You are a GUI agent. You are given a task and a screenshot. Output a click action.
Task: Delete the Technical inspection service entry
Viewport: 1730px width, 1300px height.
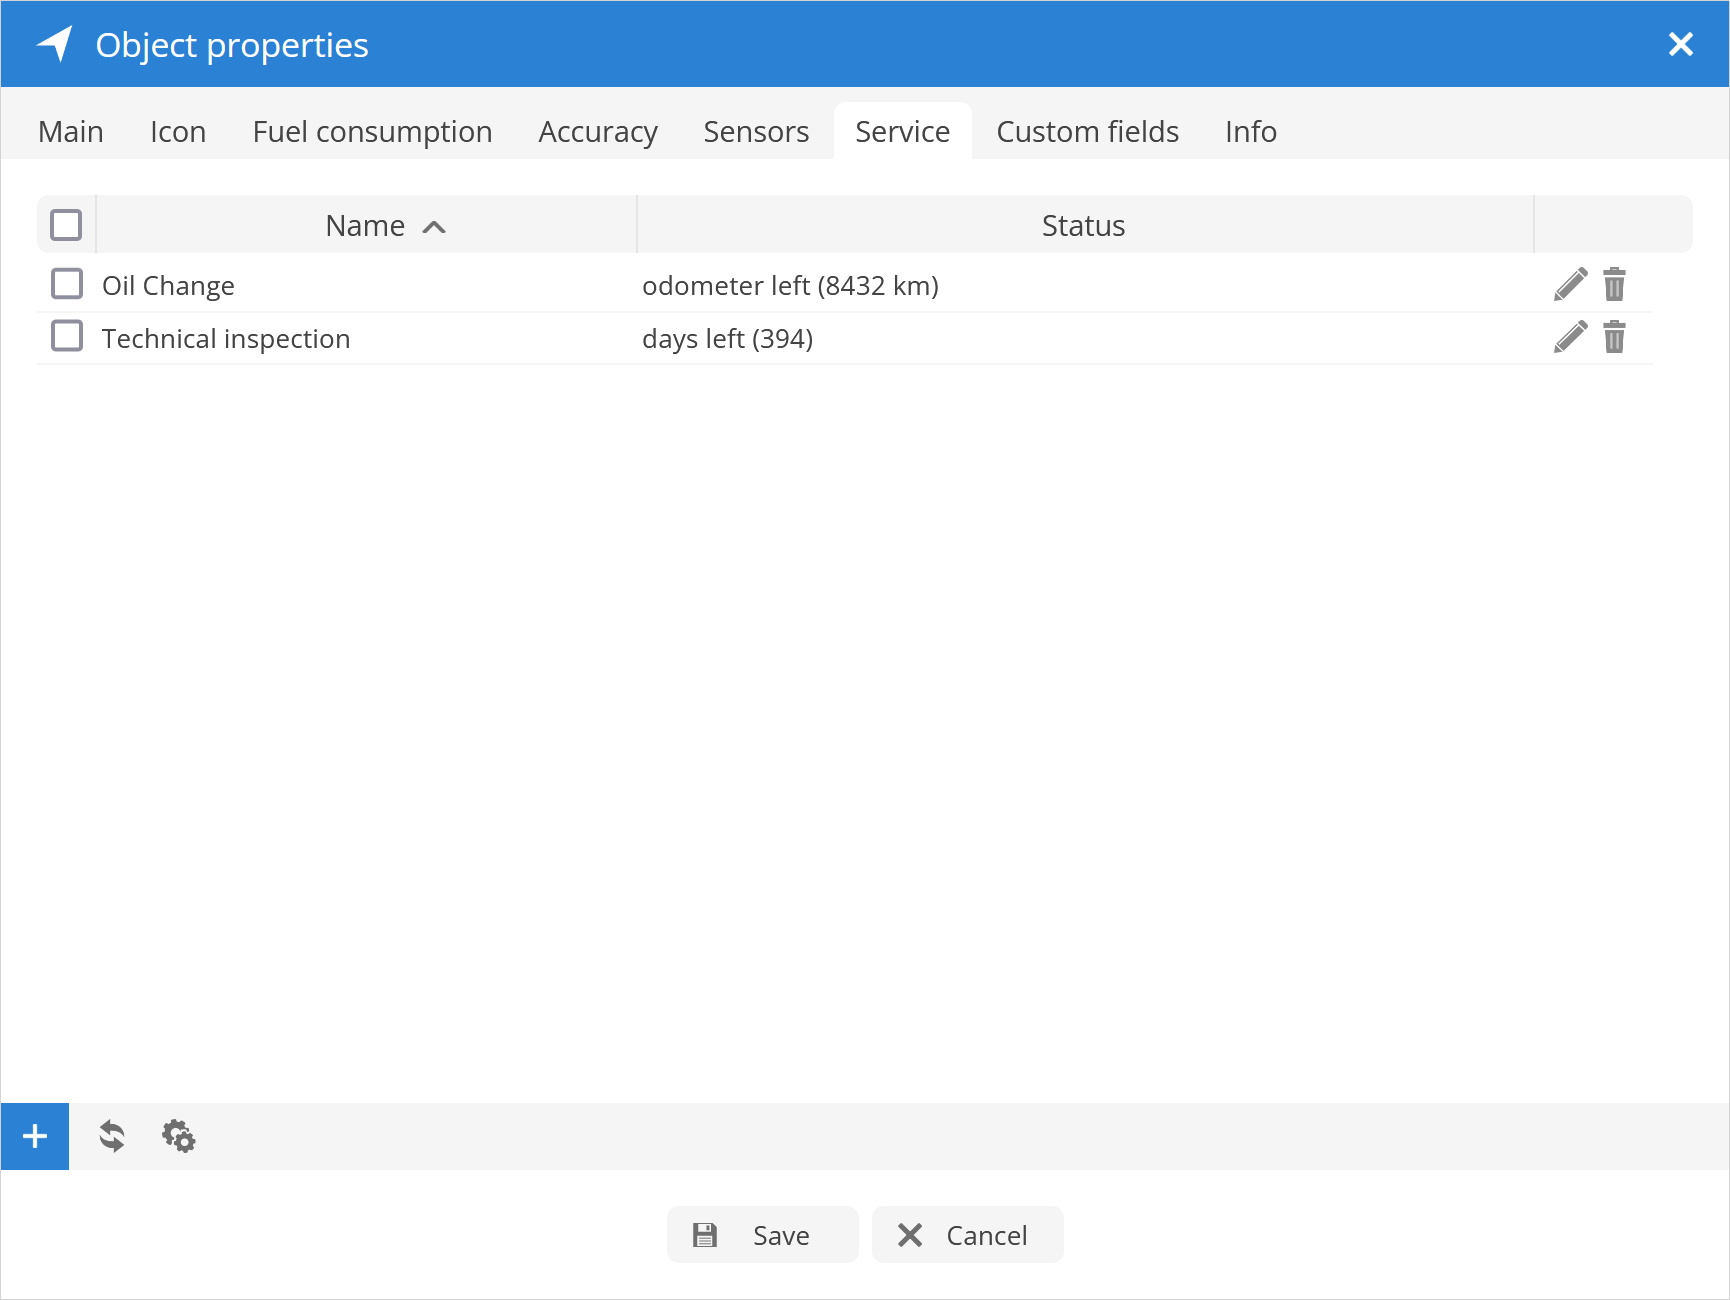pyautogui.click(x=1614, y=338)
